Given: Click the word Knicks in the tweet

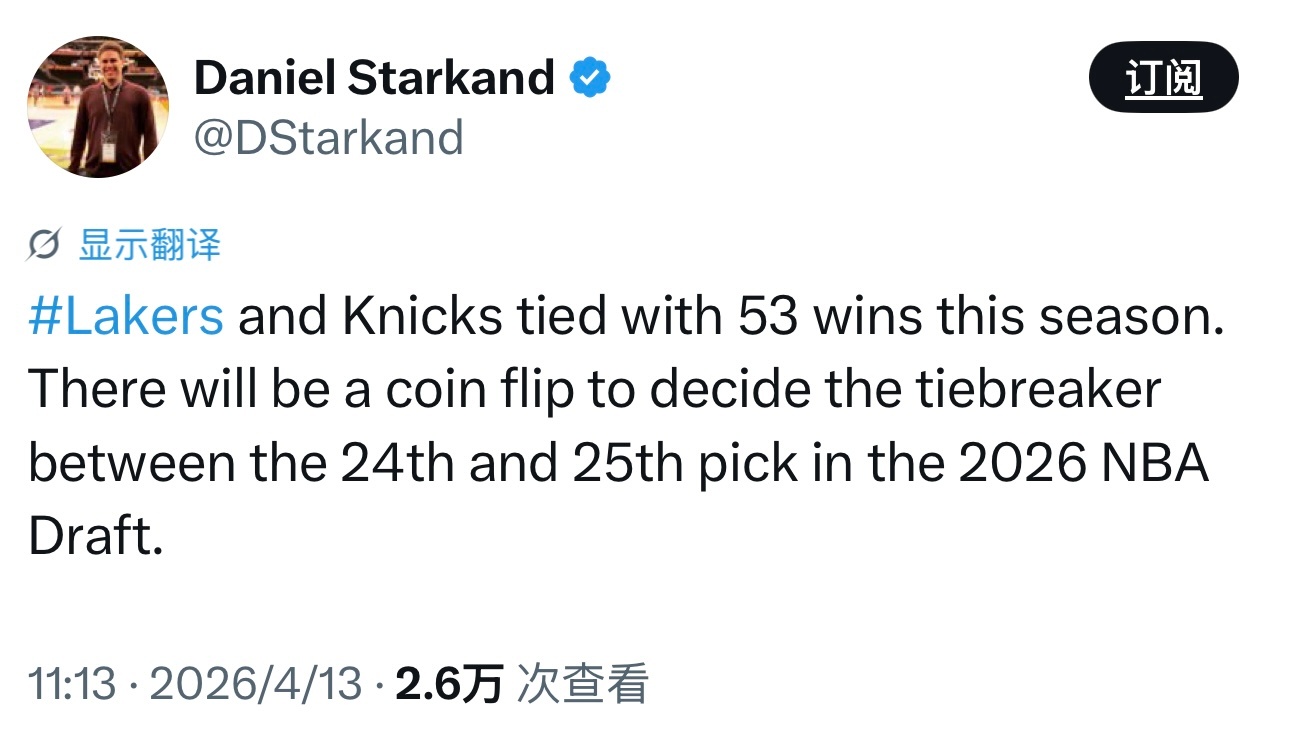Looking at the screenshot, I should (422, 317).
